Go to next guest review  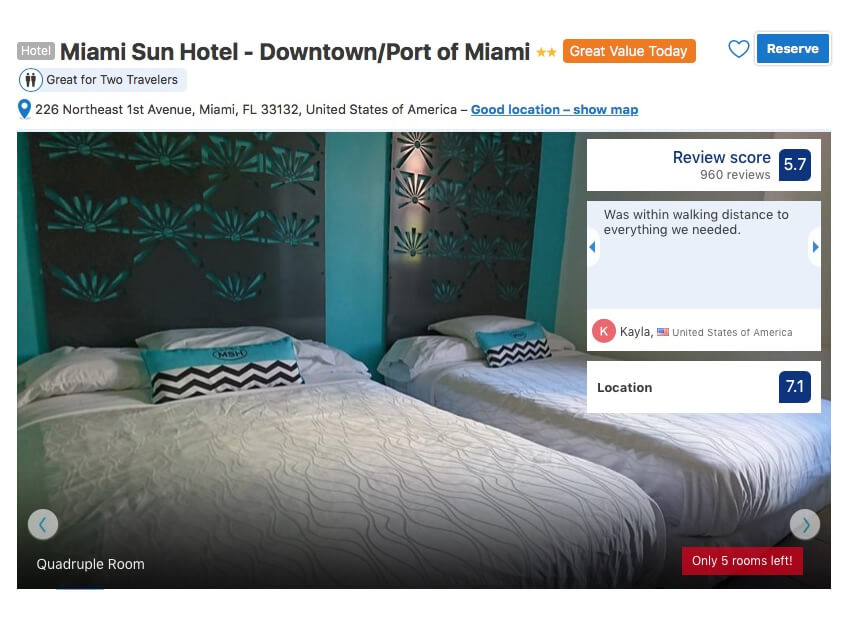(815, 247)
